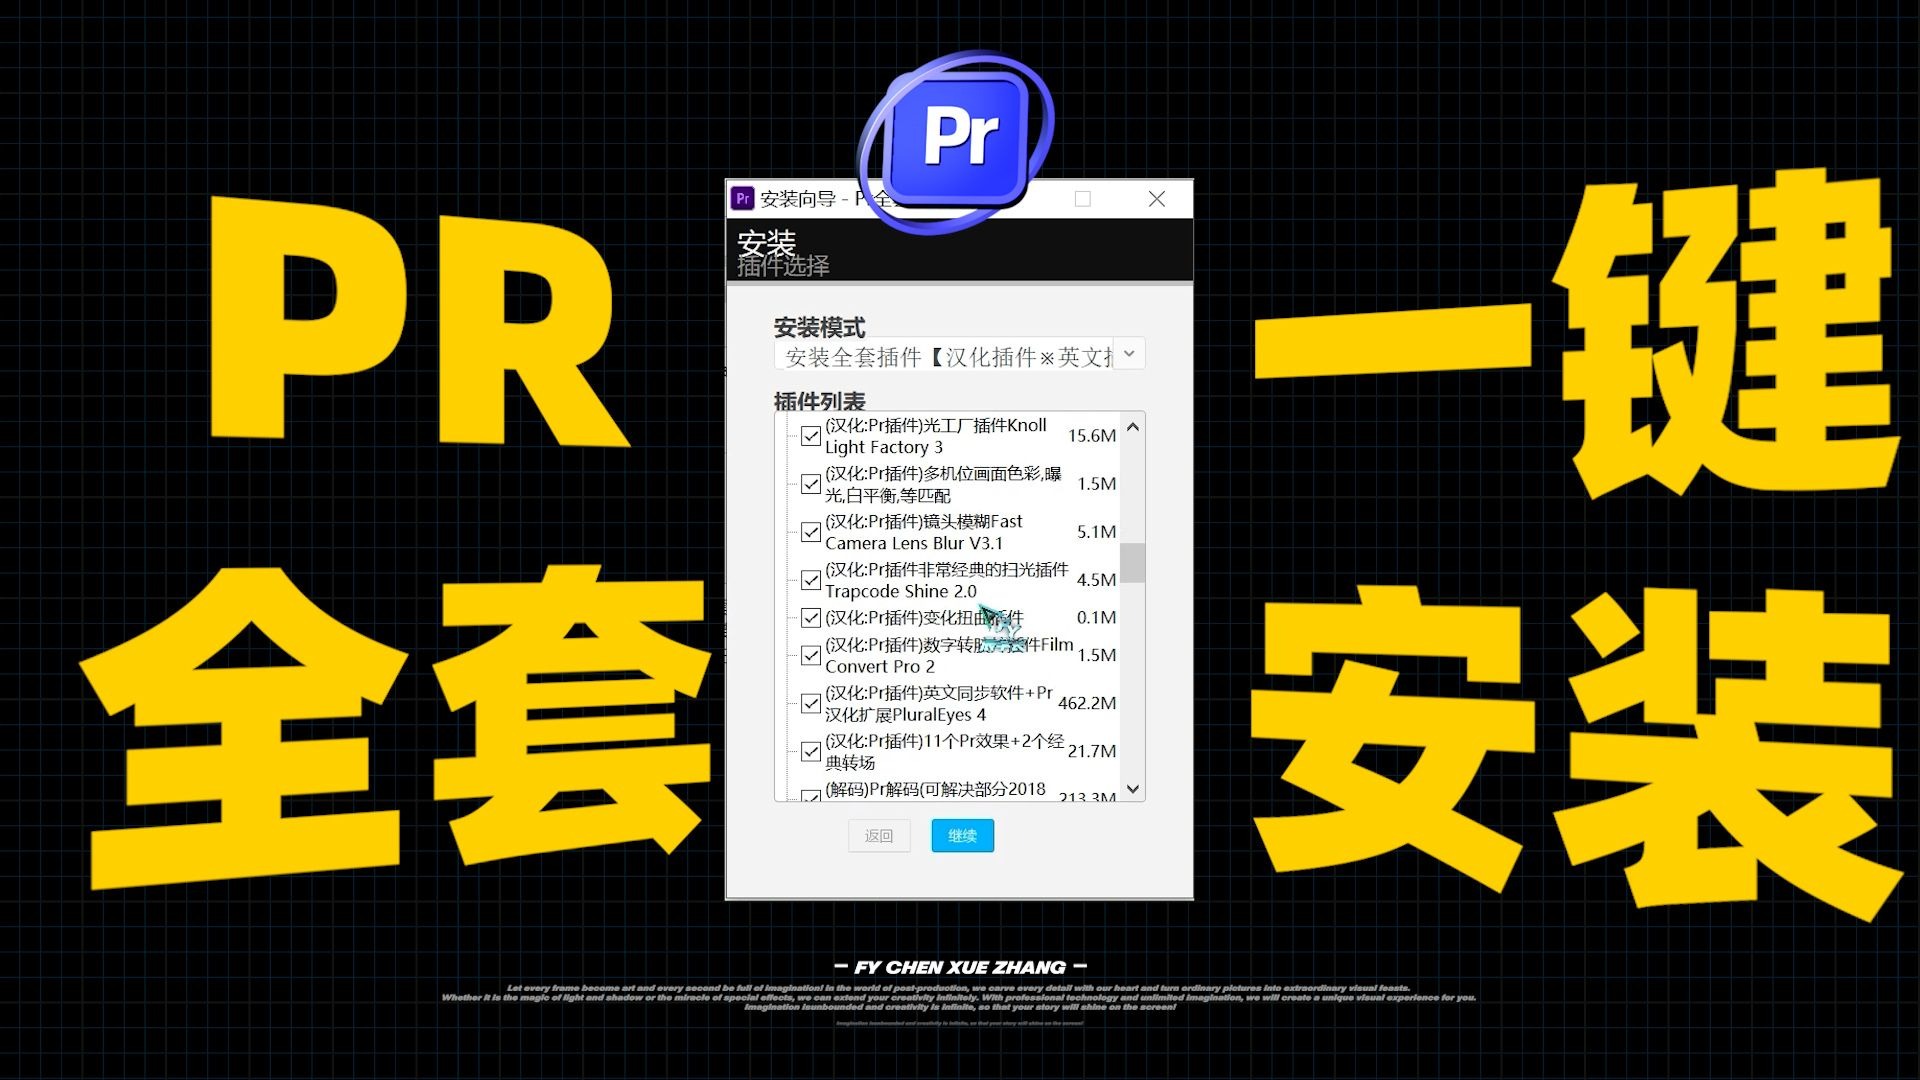The height and width of the screenshot is (1080, 1920).
Task: Click the 4.5M size value
Action: (1096, 579)
